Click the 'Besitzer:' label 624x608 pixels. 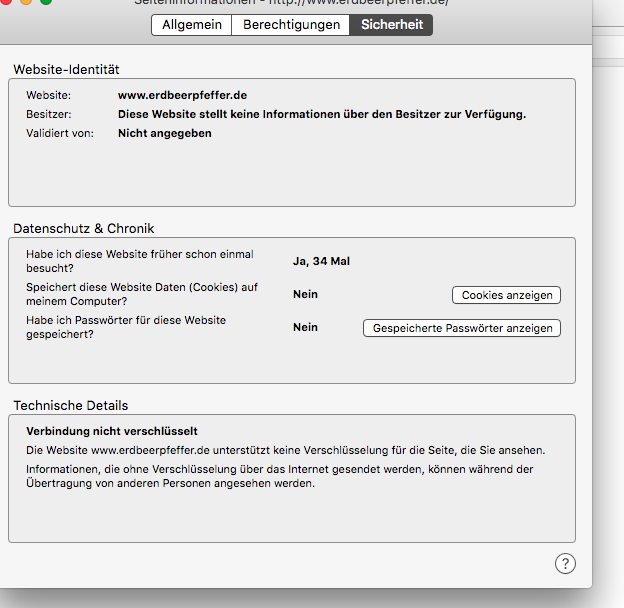(x=49, y=115)
